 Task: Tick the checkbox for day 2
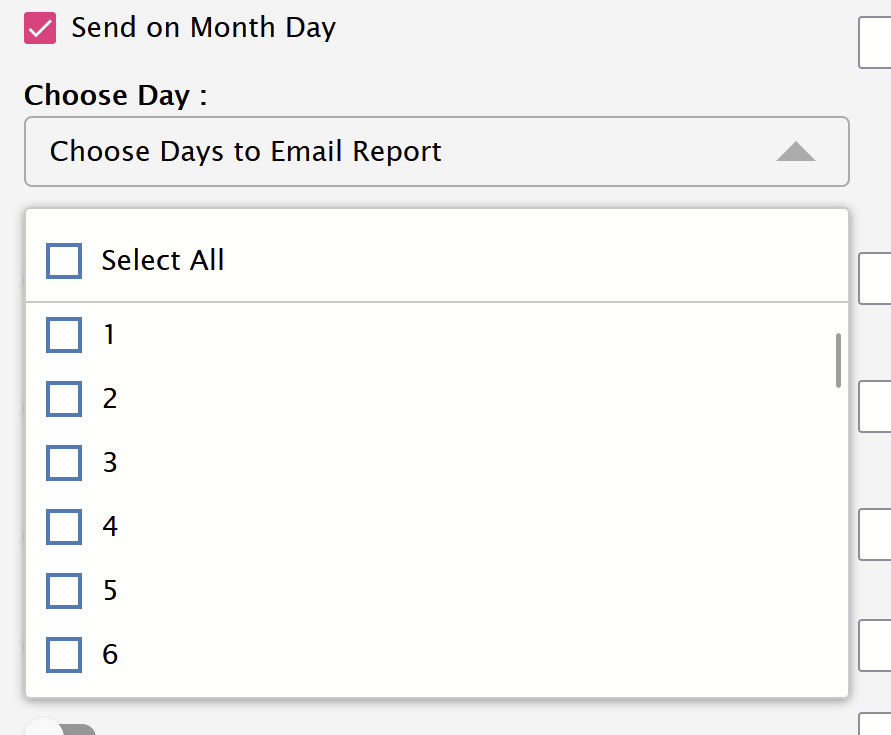point(64,399)
